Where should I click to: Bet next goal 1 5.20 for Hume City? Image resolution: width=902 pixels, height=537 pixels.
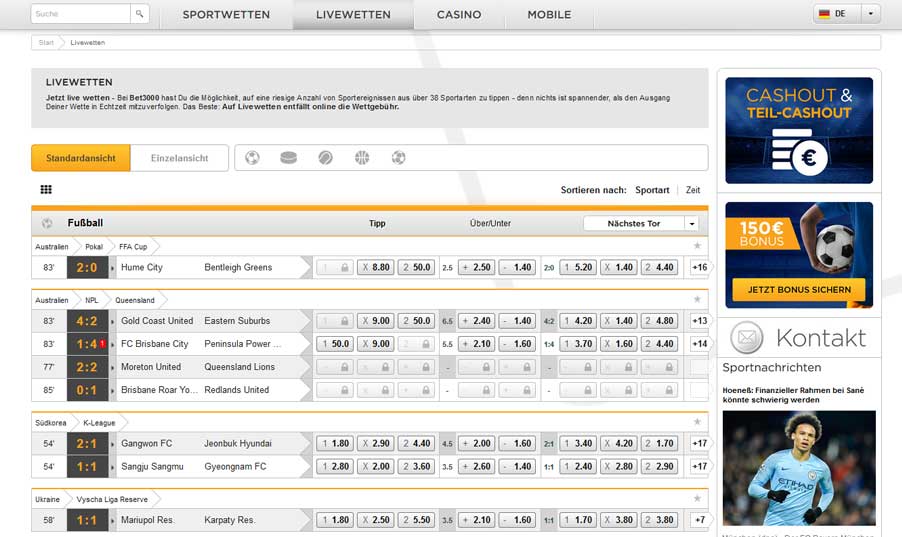pos(578,267)
